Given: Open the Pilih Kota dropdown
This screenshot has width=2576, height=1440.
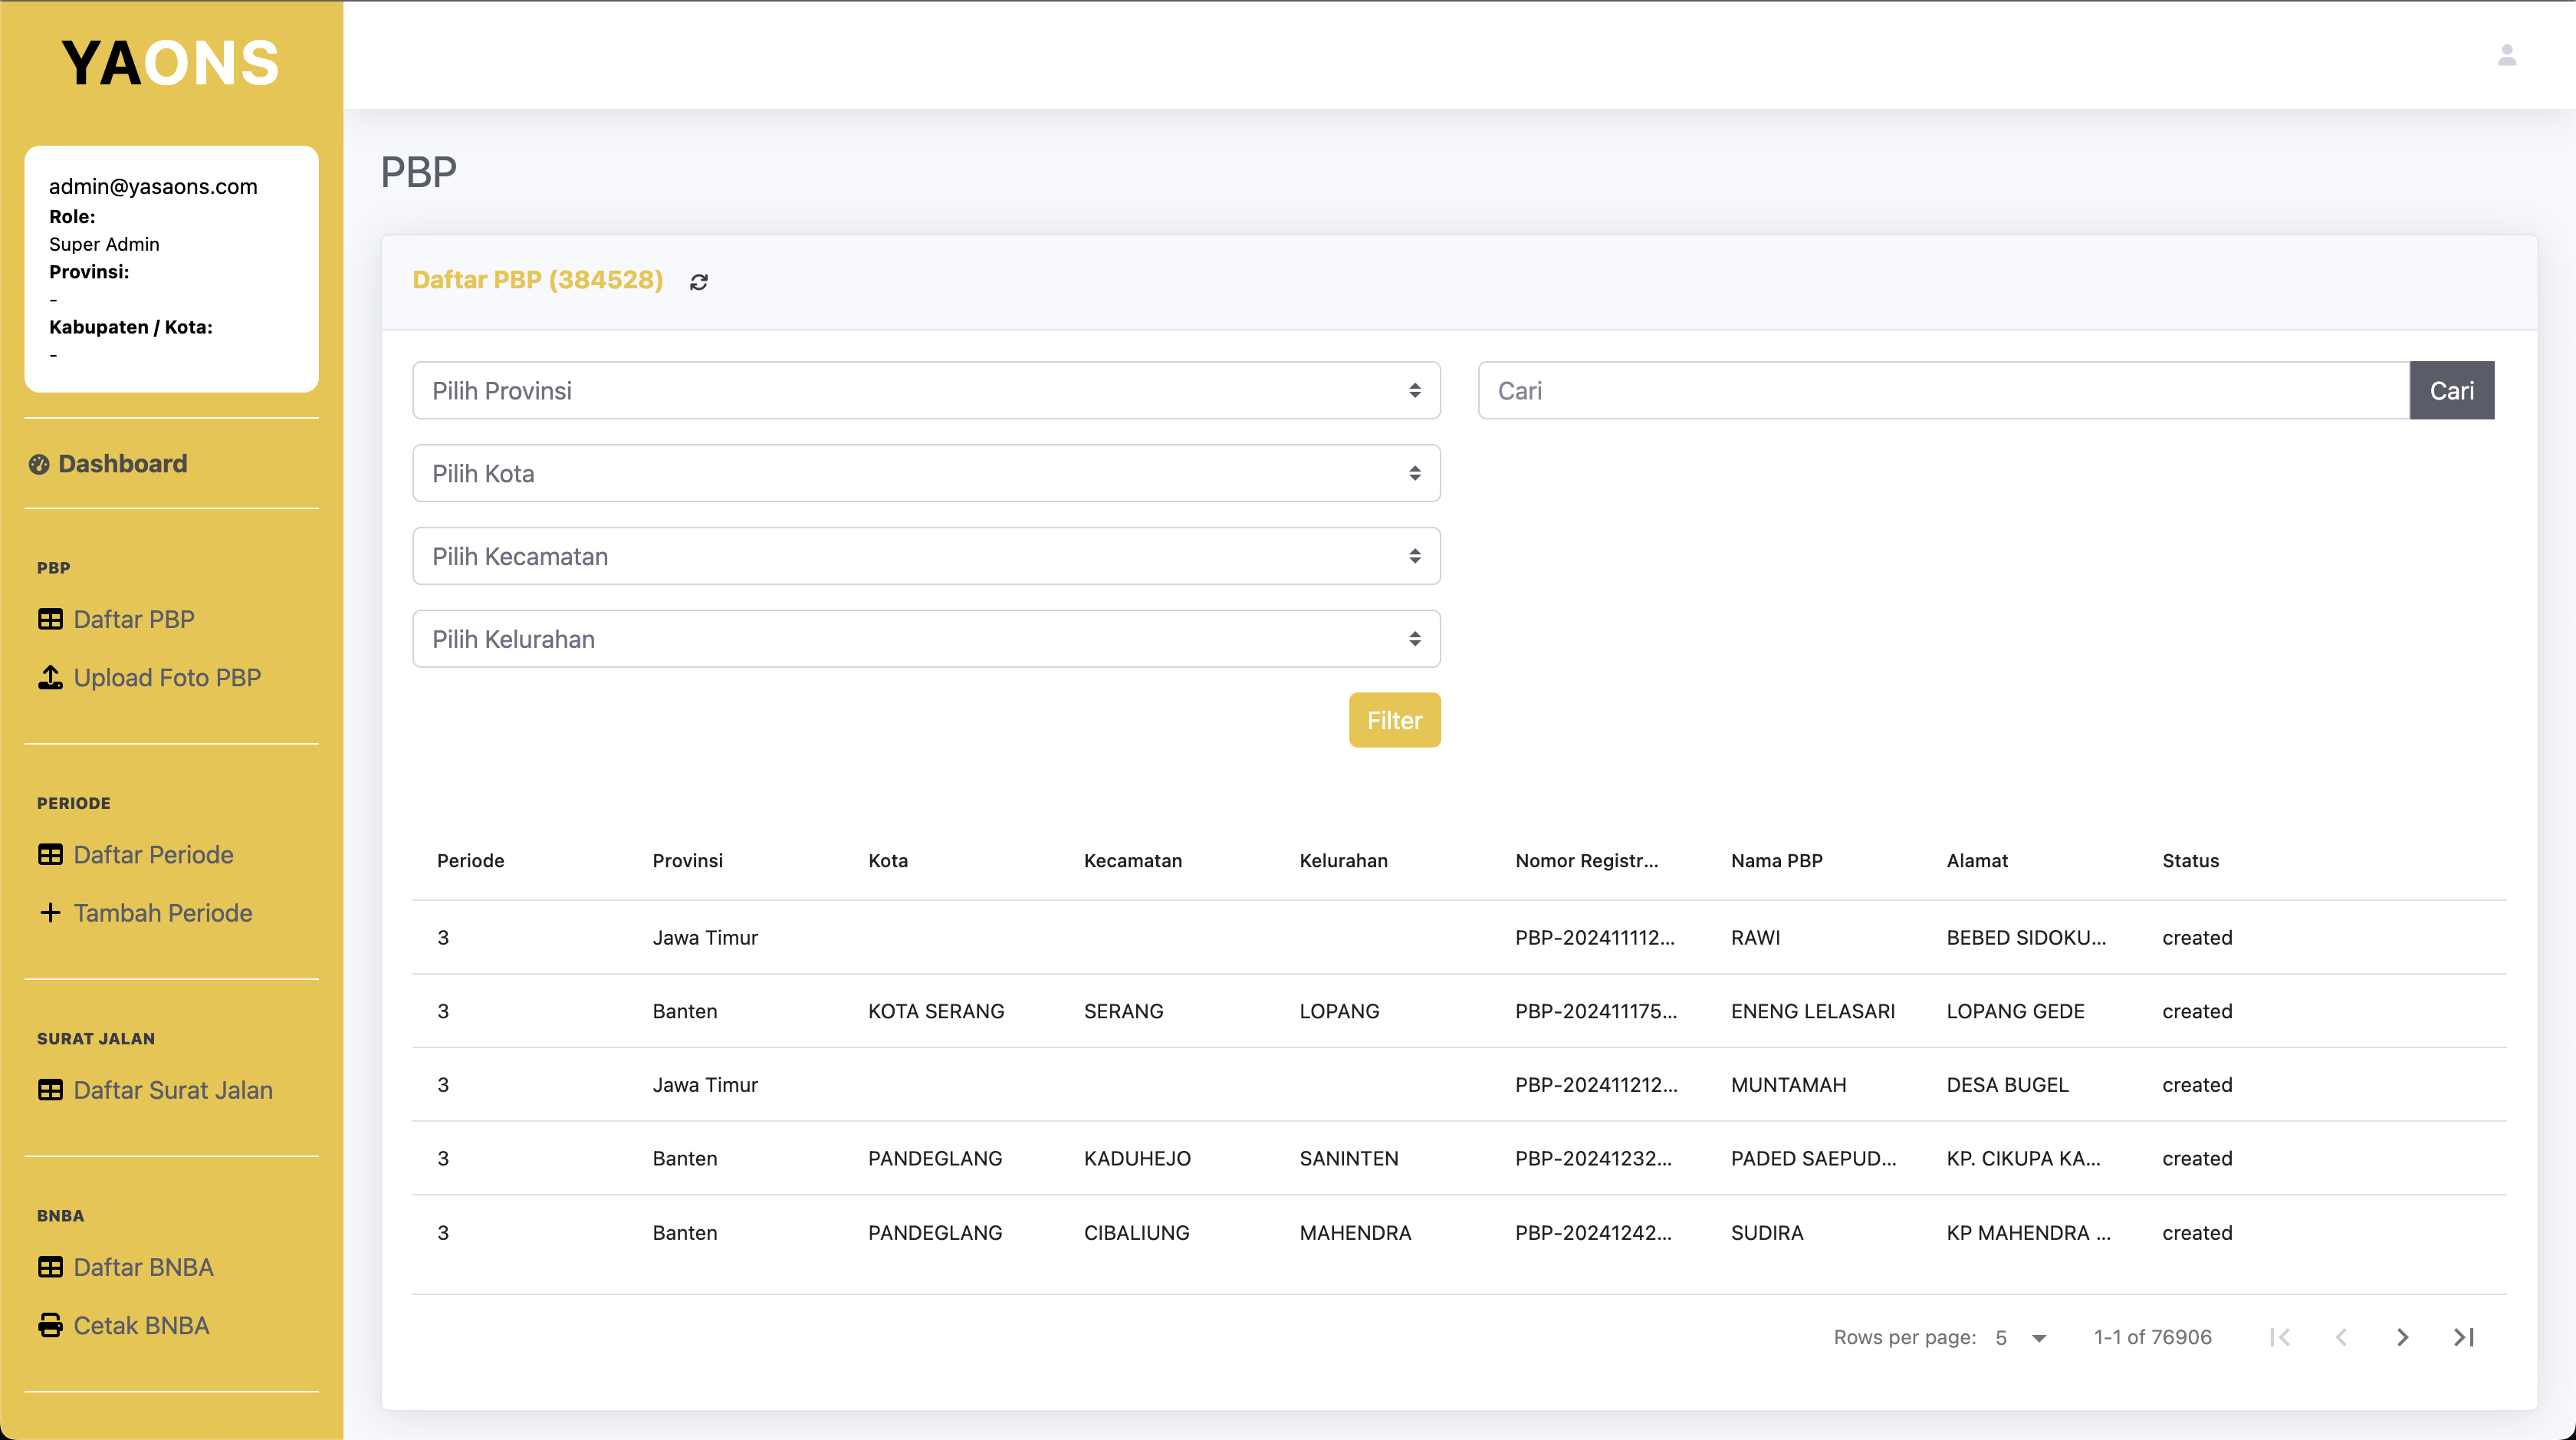Looking at the screenshot, I should [x=926, y=473].
